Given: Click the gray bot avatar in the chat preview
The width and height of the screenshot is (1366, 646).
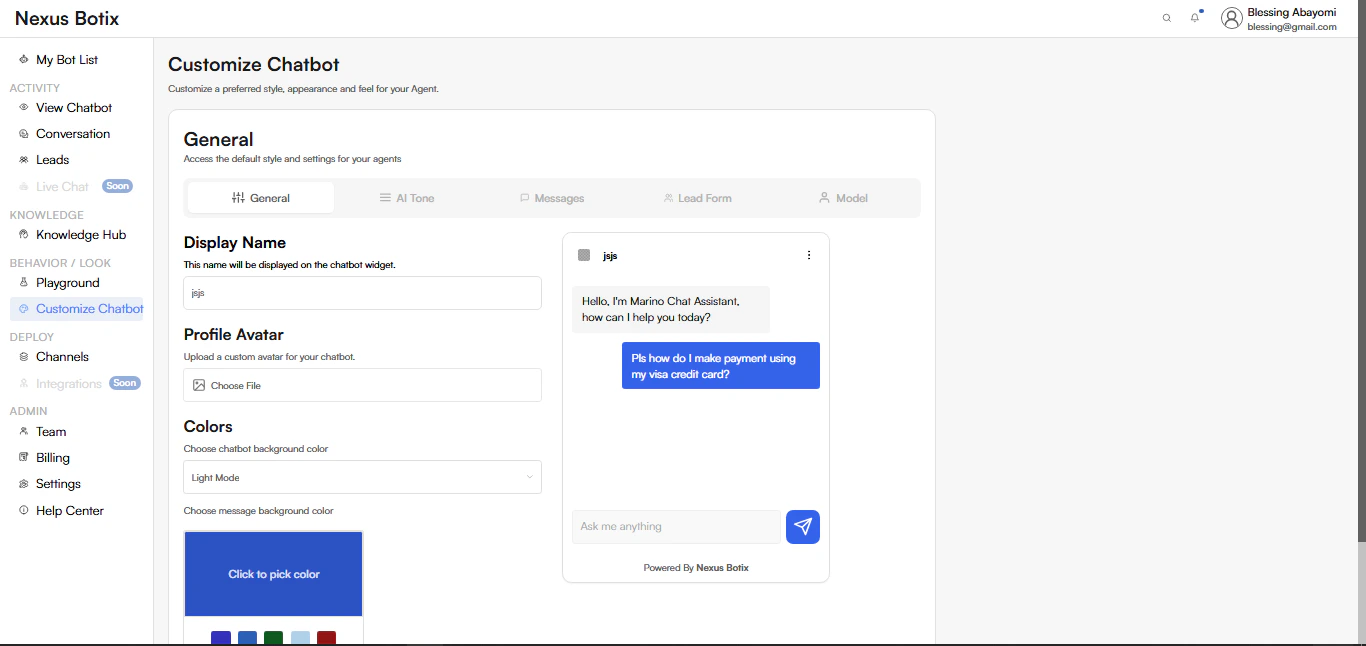Looking at the screenshot, I should (584, 255).
